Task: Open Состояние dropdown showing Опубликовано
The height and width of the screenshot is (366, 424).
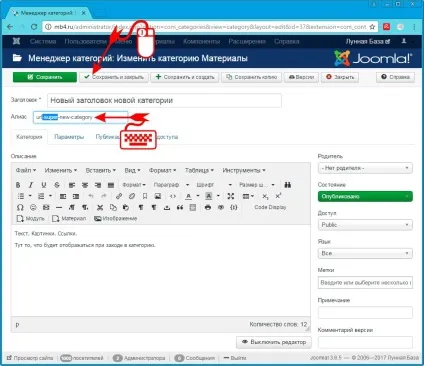Action: click(x=365, y=196)
